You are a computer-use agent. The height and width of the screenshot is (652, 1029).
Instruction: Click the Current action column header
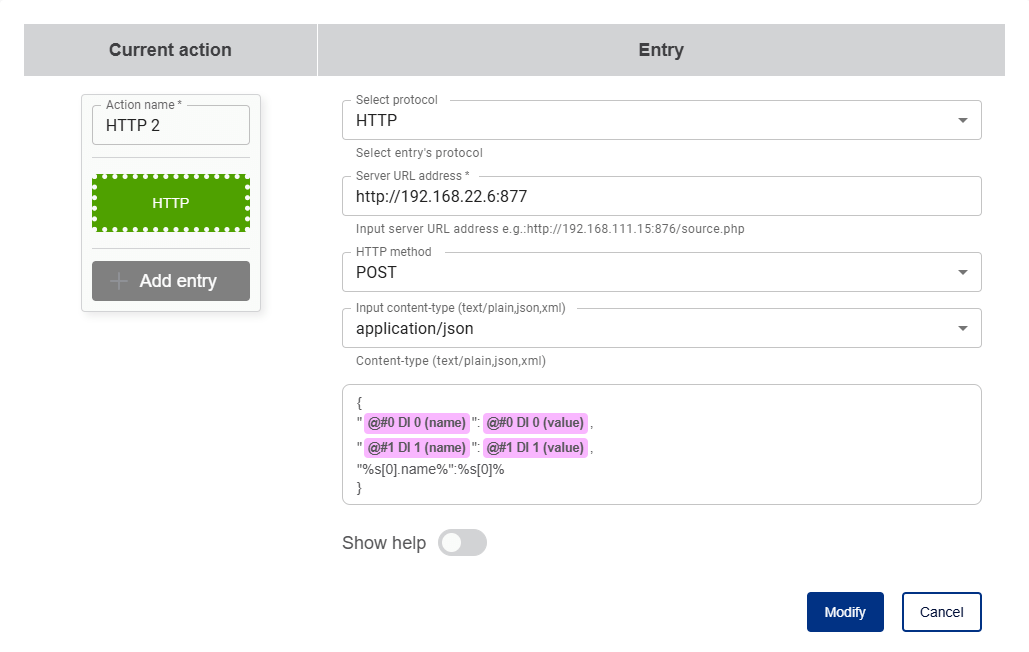(x=170, y=50)
